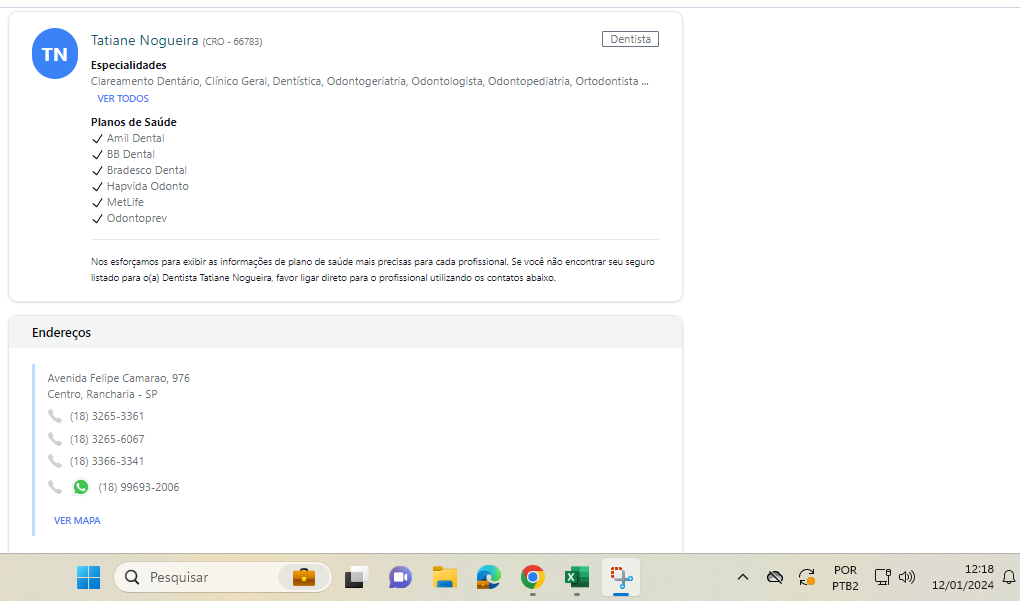This screenshot has width=1020, height=601.
Task: Click phone number (18) 3265-3361
Action: pyautogui.click(x=107, y=416)
